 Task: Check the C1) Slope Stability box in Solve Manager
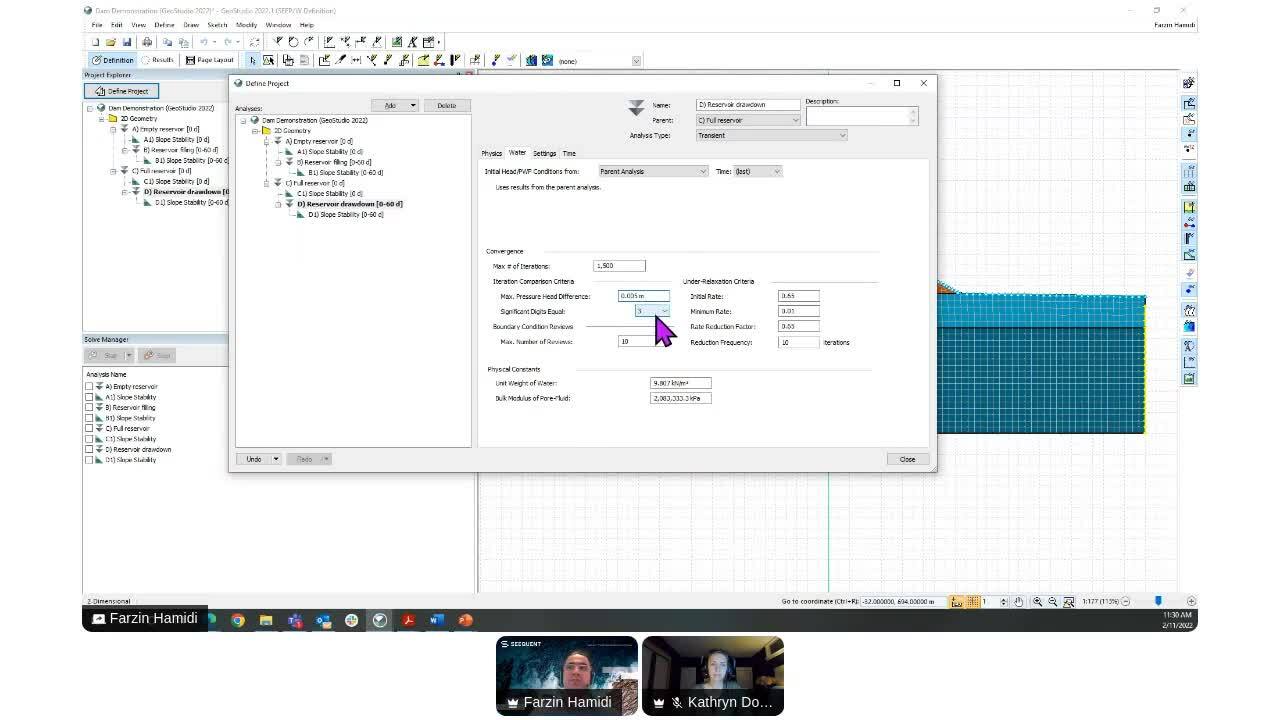click(x=89, y=439)
